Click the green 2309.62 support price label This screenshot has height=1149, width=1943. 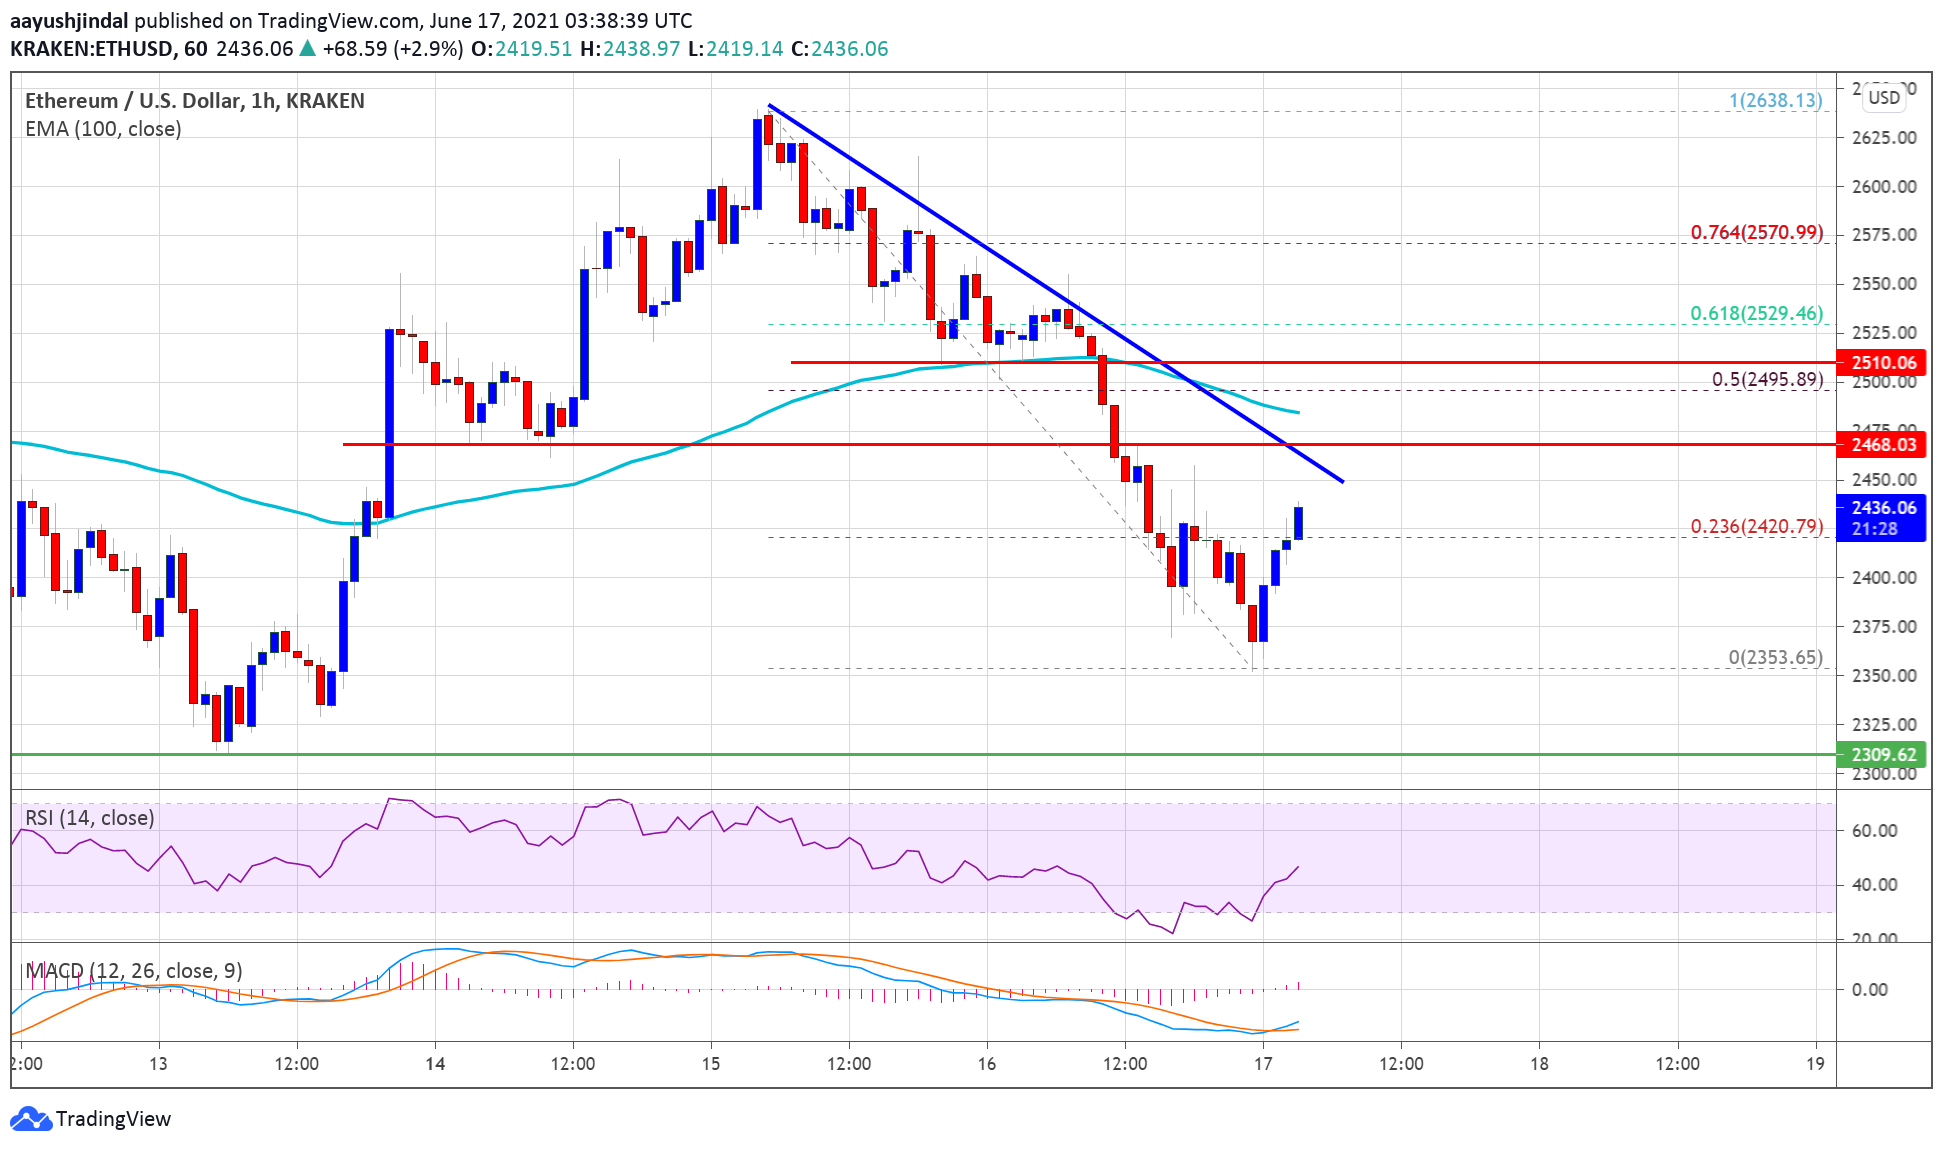[1883, 755]
